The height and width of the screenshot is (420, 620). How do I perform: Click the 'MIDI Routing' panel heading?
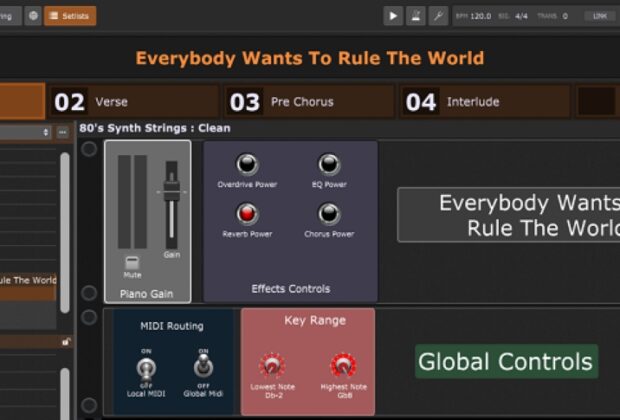[x=172, y=326]
